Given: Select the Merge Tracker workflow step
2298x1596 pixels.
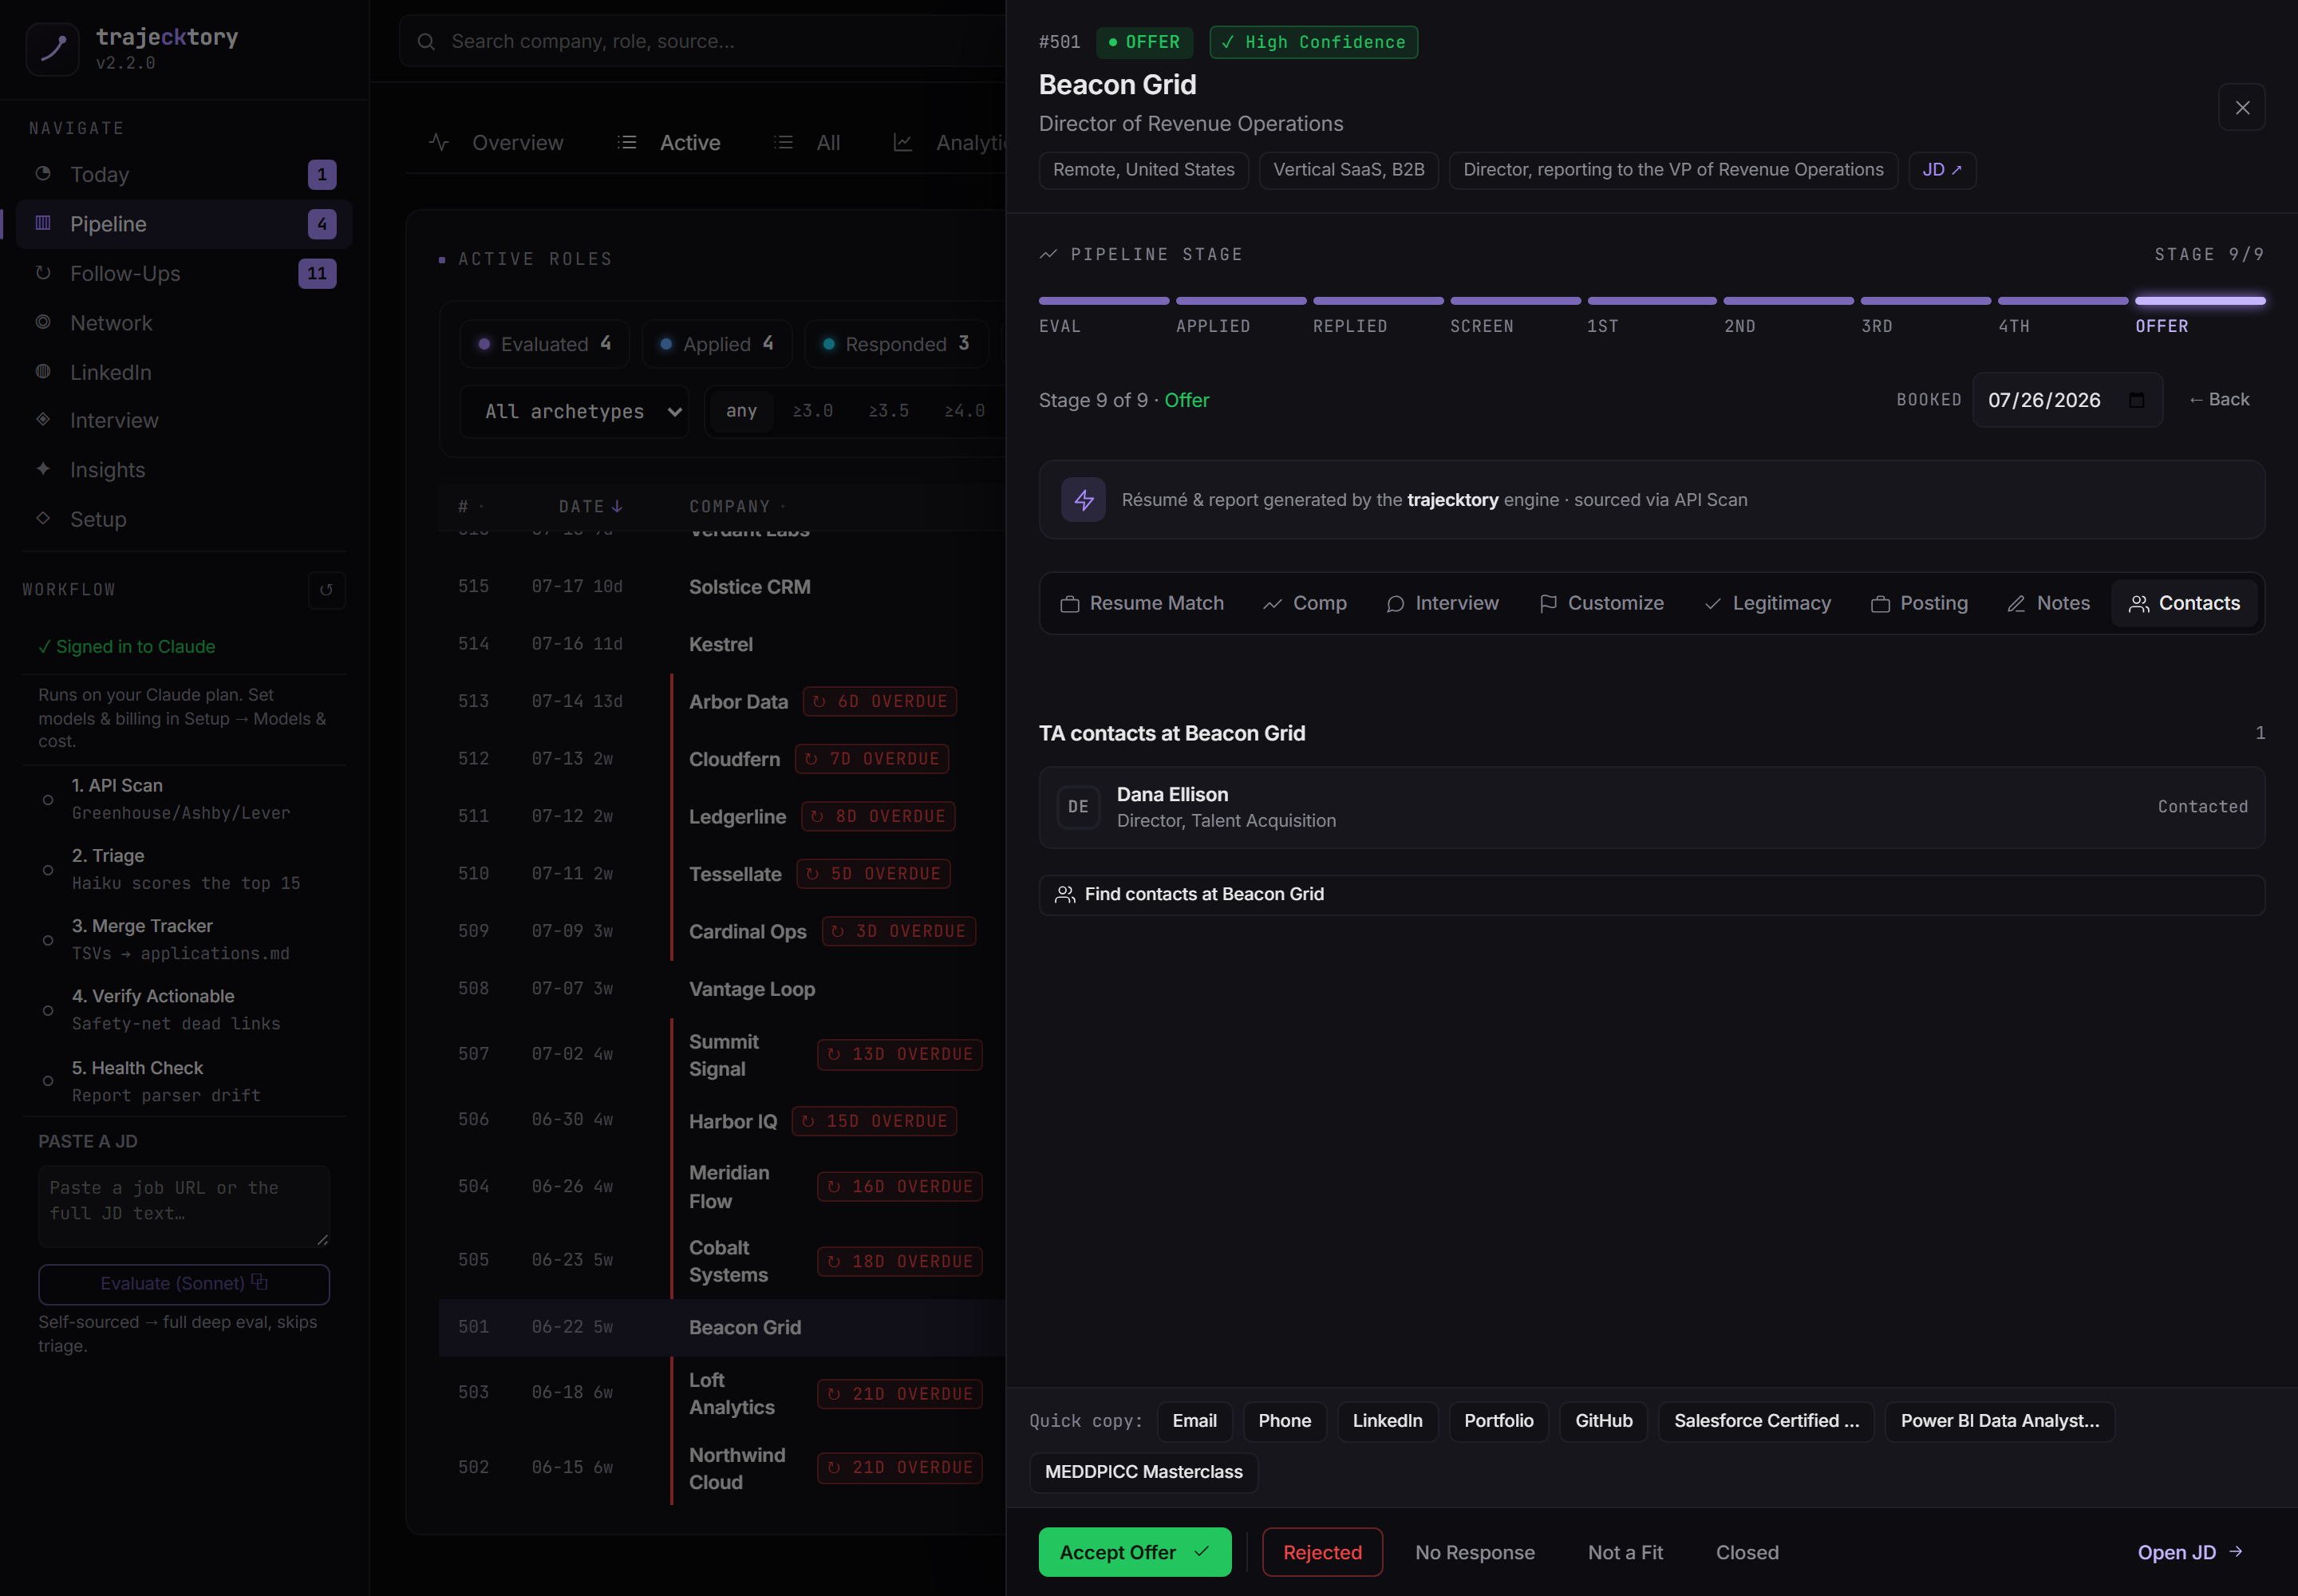Looking at the screenshot, I should coord(184,939).
